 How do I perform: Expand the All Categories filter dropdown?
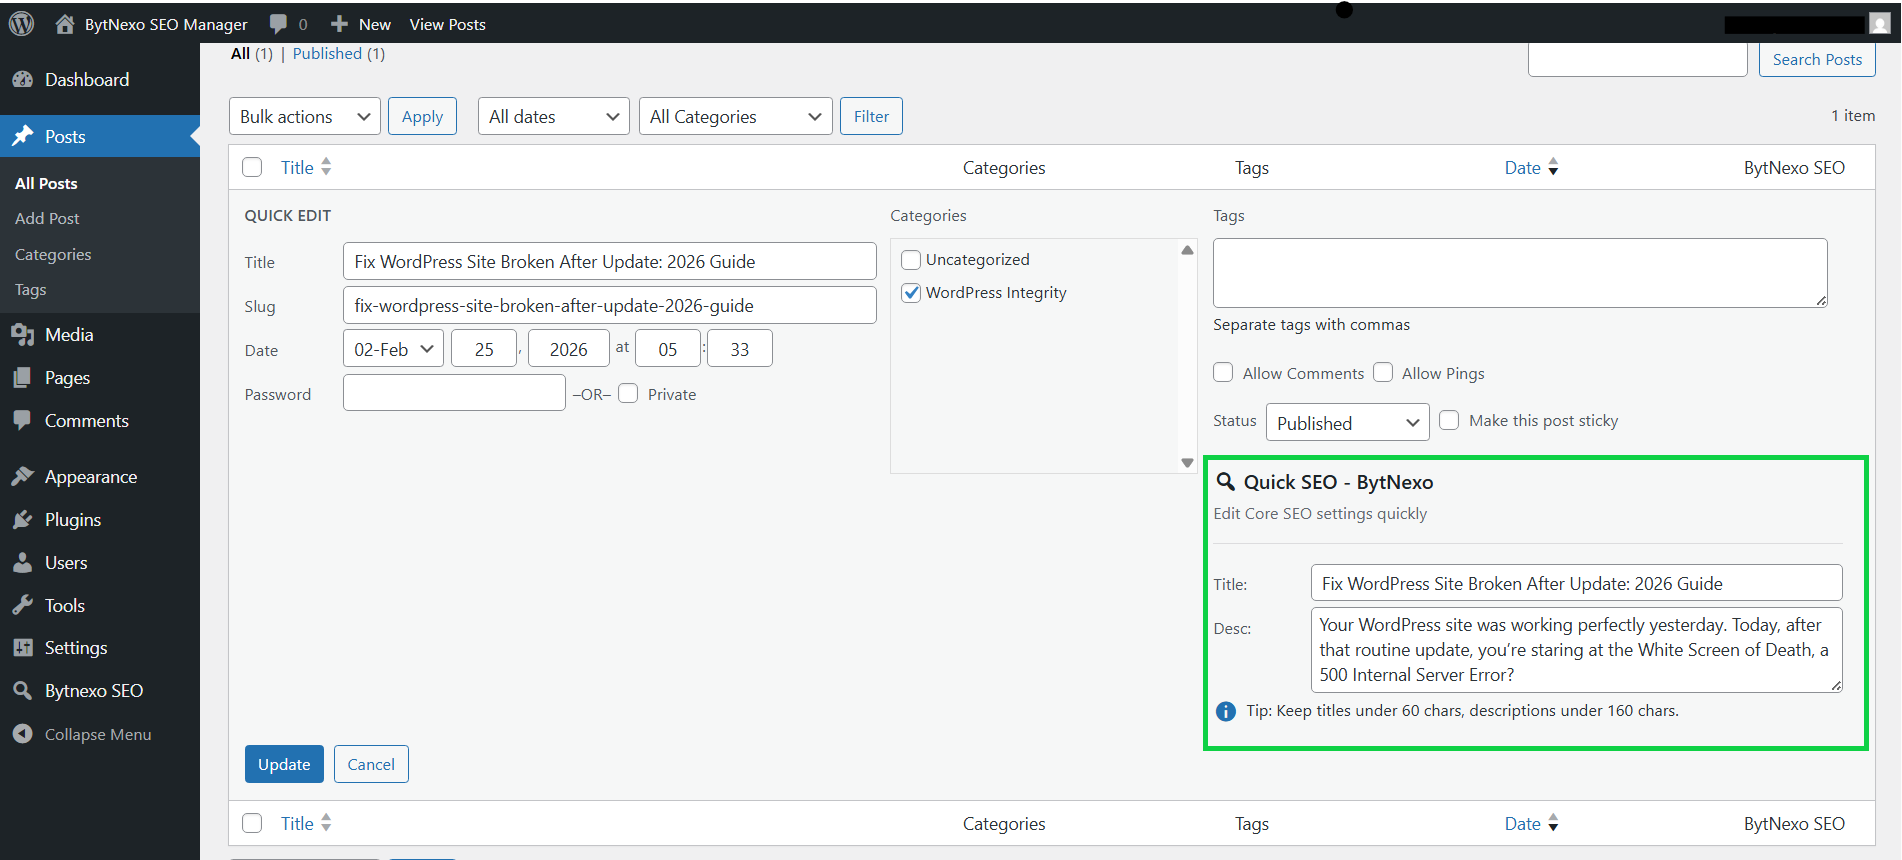click(735, 117)
